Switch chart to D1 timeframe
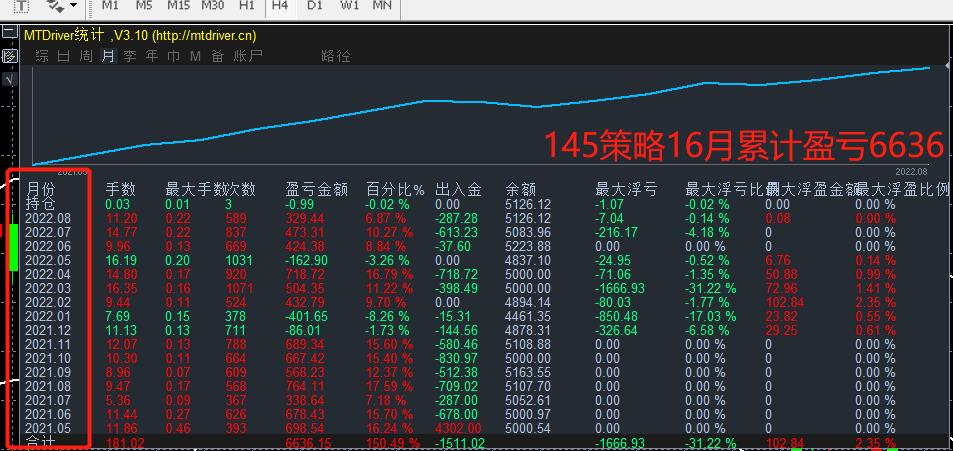This screenshot has width=953, height=451. coord(314,5)
